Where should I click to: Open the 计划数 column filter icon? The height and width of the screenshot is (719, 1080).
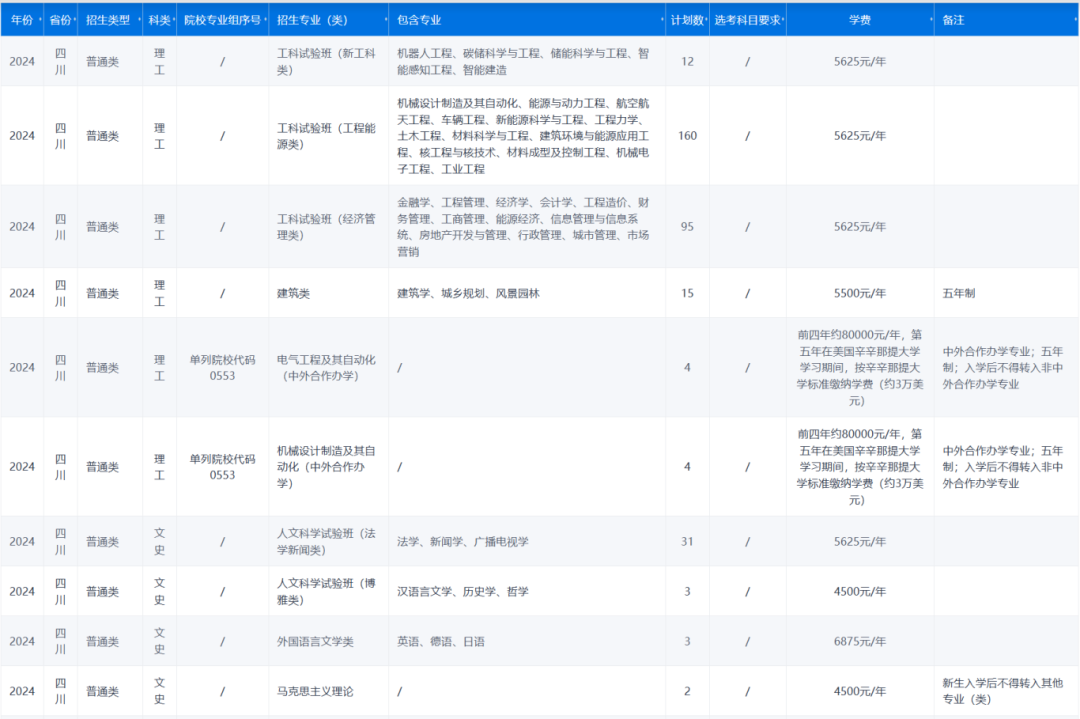pos(707,19)
